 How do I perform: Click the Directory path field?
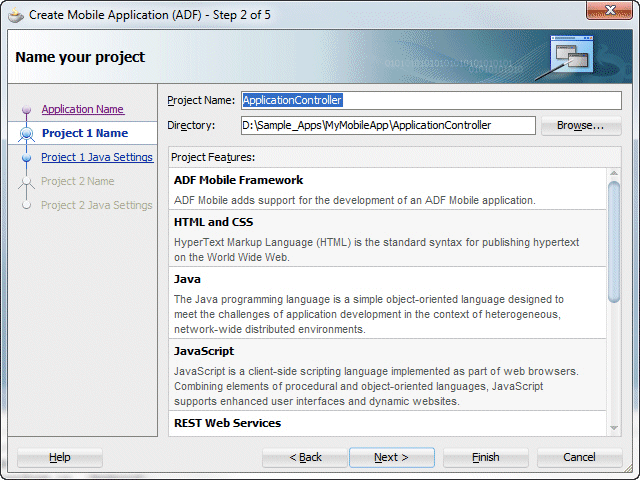387,125
